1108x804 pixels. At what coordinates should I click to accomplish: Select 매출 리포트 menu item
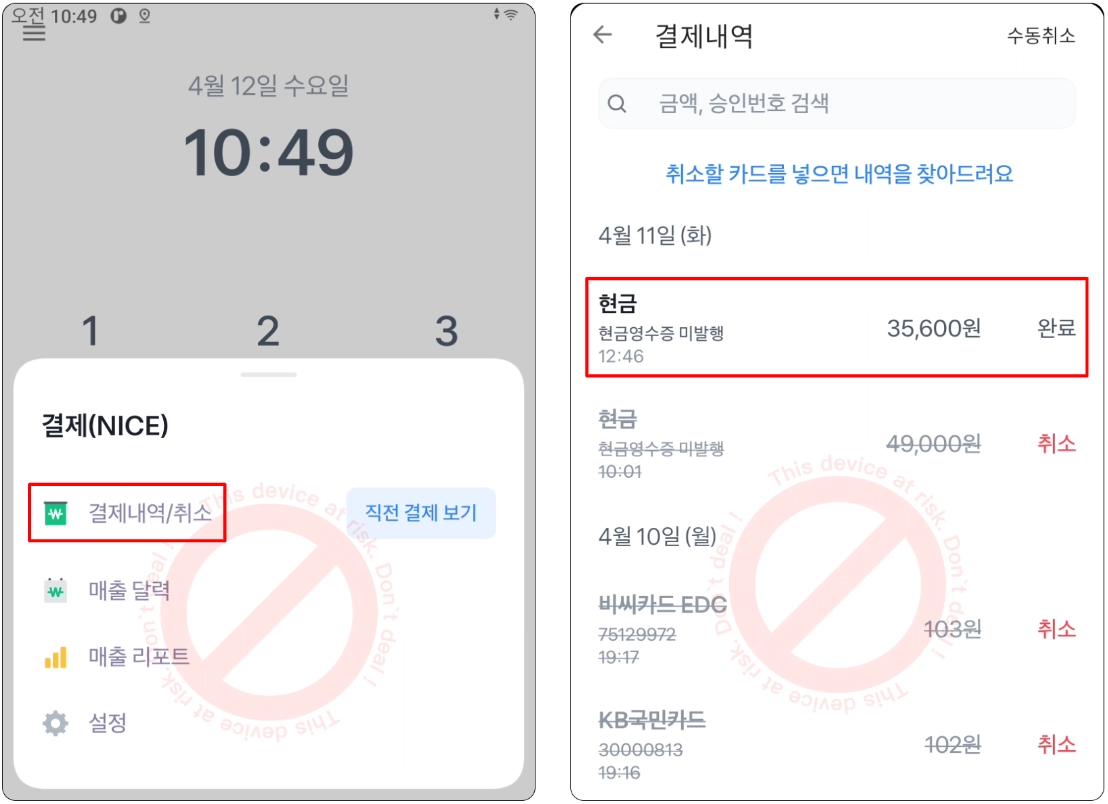[x=139, y=657]
